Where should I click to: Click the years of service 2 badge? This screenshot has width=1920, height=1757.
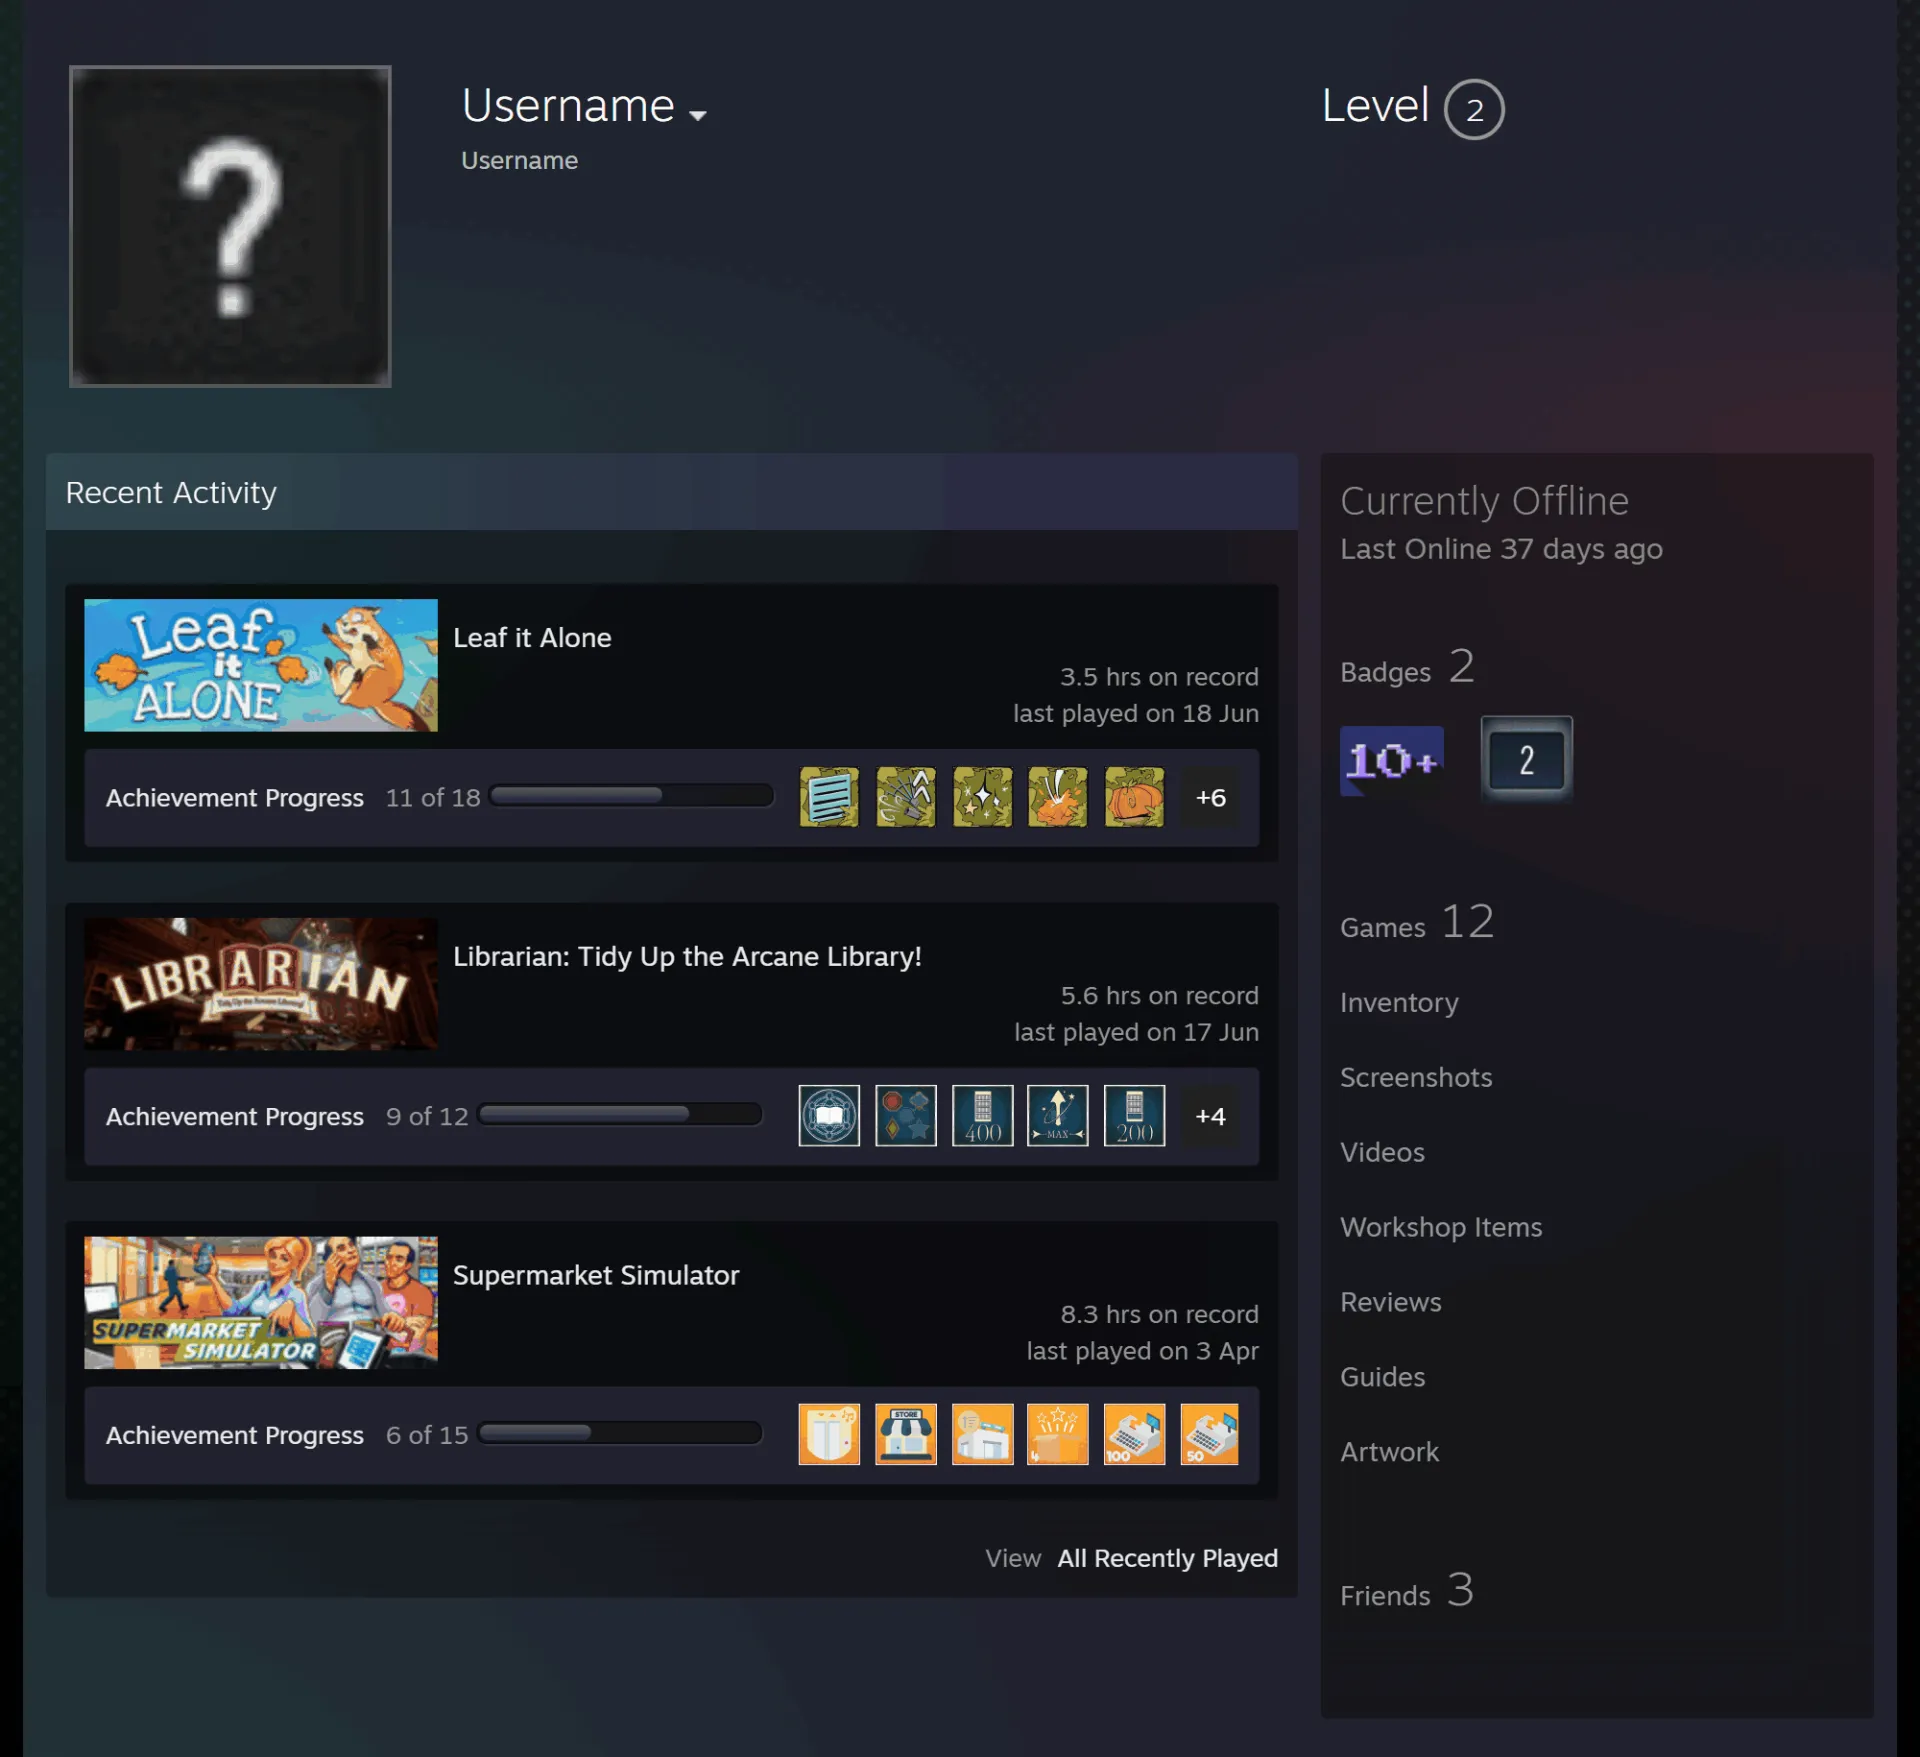click(x=1527, y=759)
